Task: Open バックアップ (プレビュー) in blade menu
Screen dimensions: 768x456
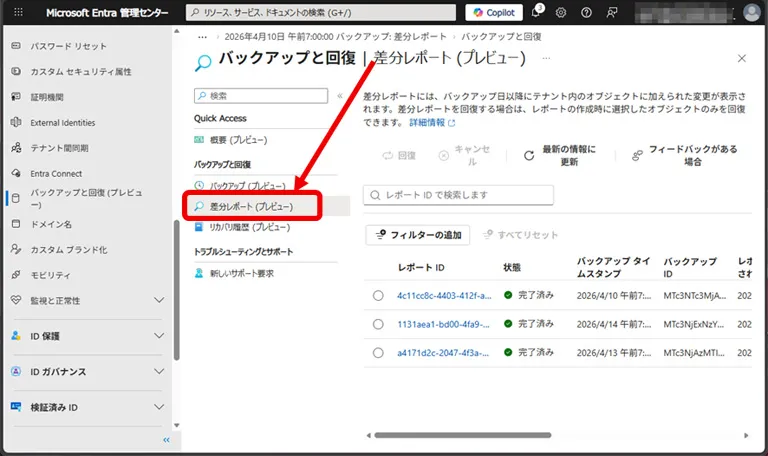Action: tap(247, 186)
